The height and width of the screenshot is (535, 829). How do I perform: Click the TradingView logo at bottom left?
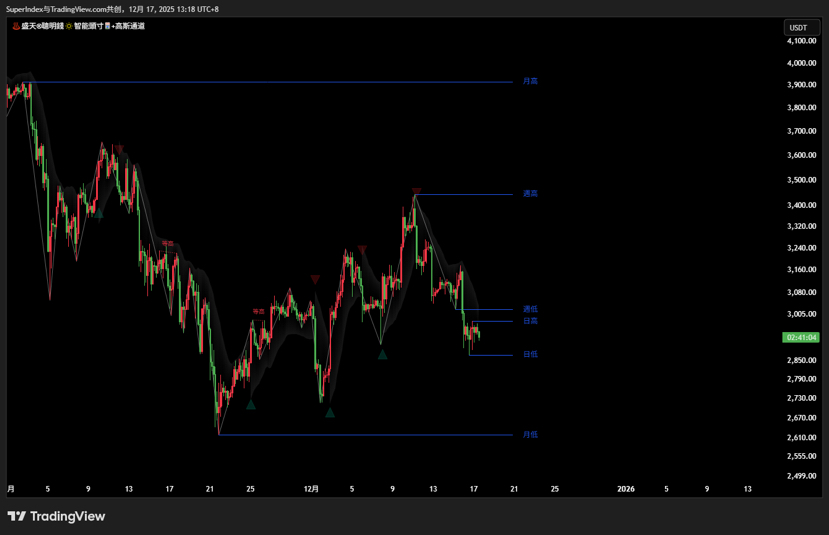[56, 516]
